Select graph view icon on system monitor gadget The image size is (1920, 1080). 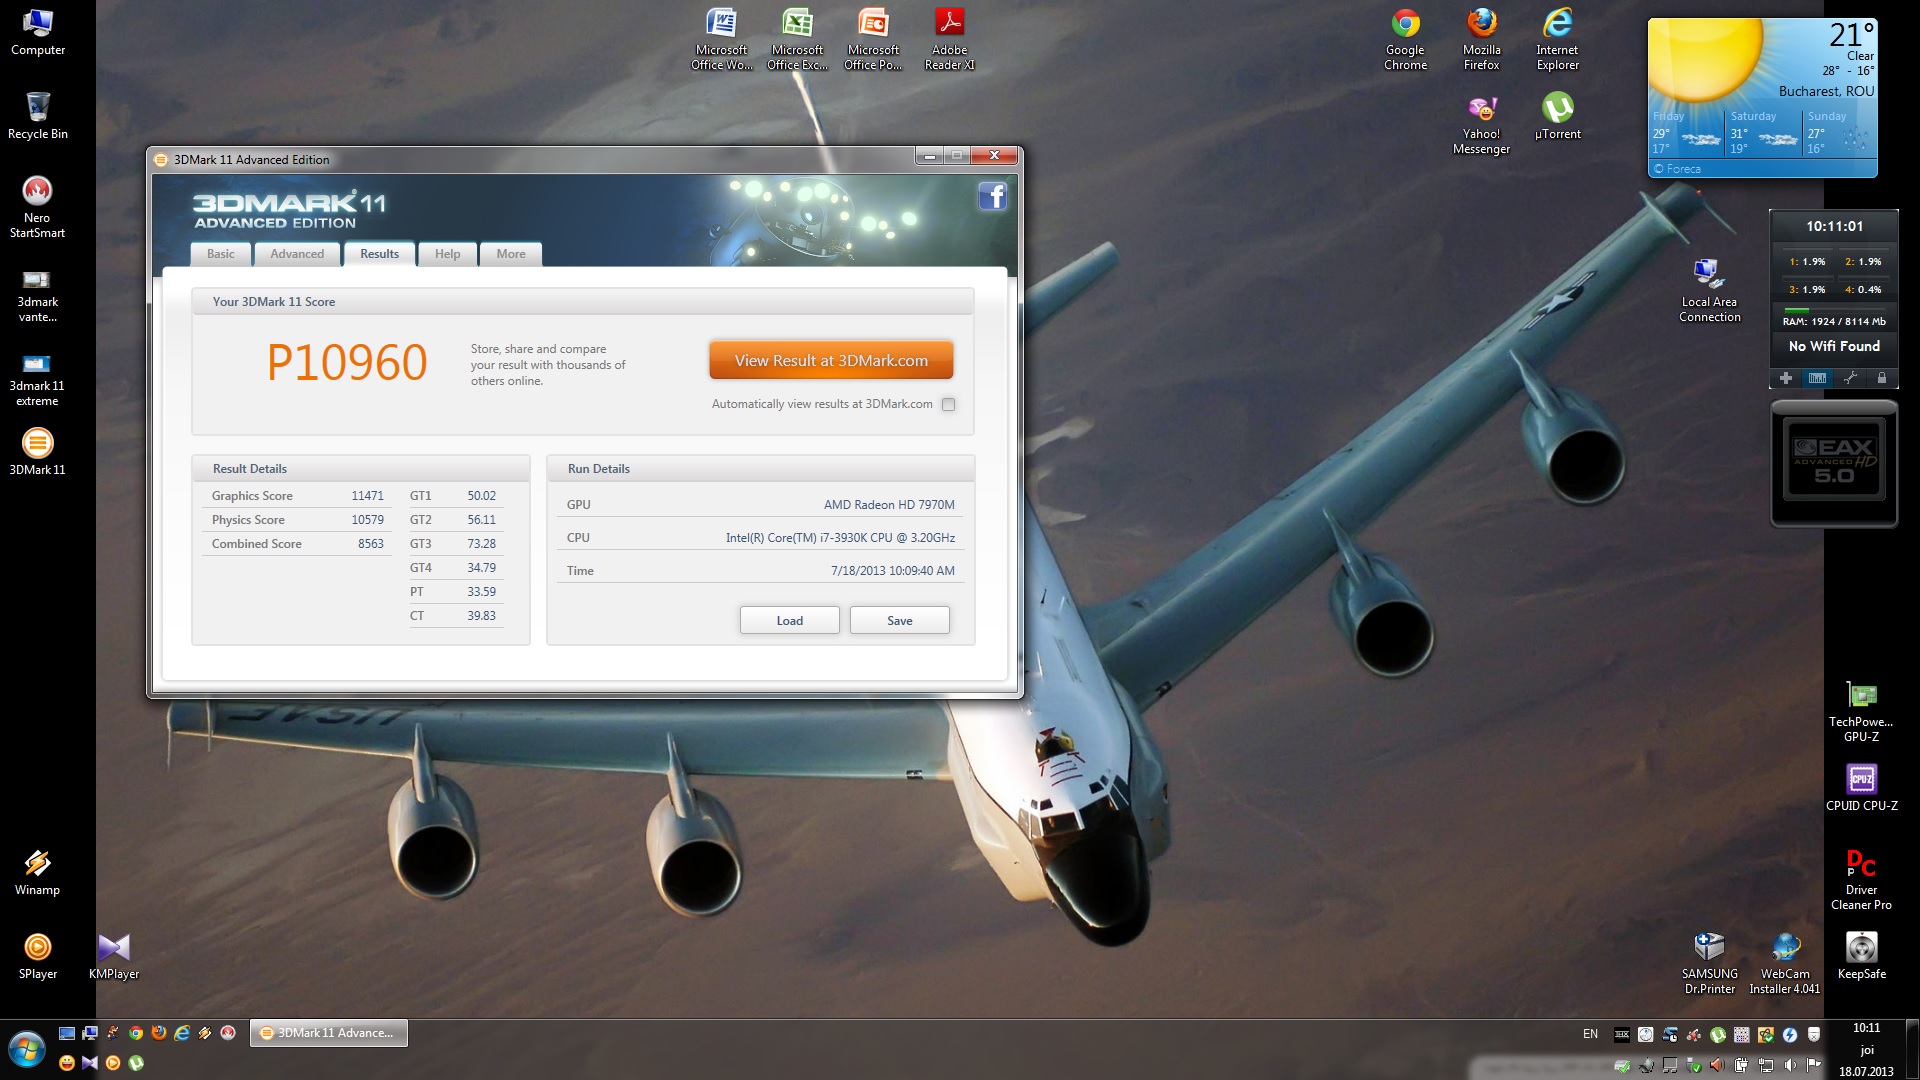click(1817, 378)
